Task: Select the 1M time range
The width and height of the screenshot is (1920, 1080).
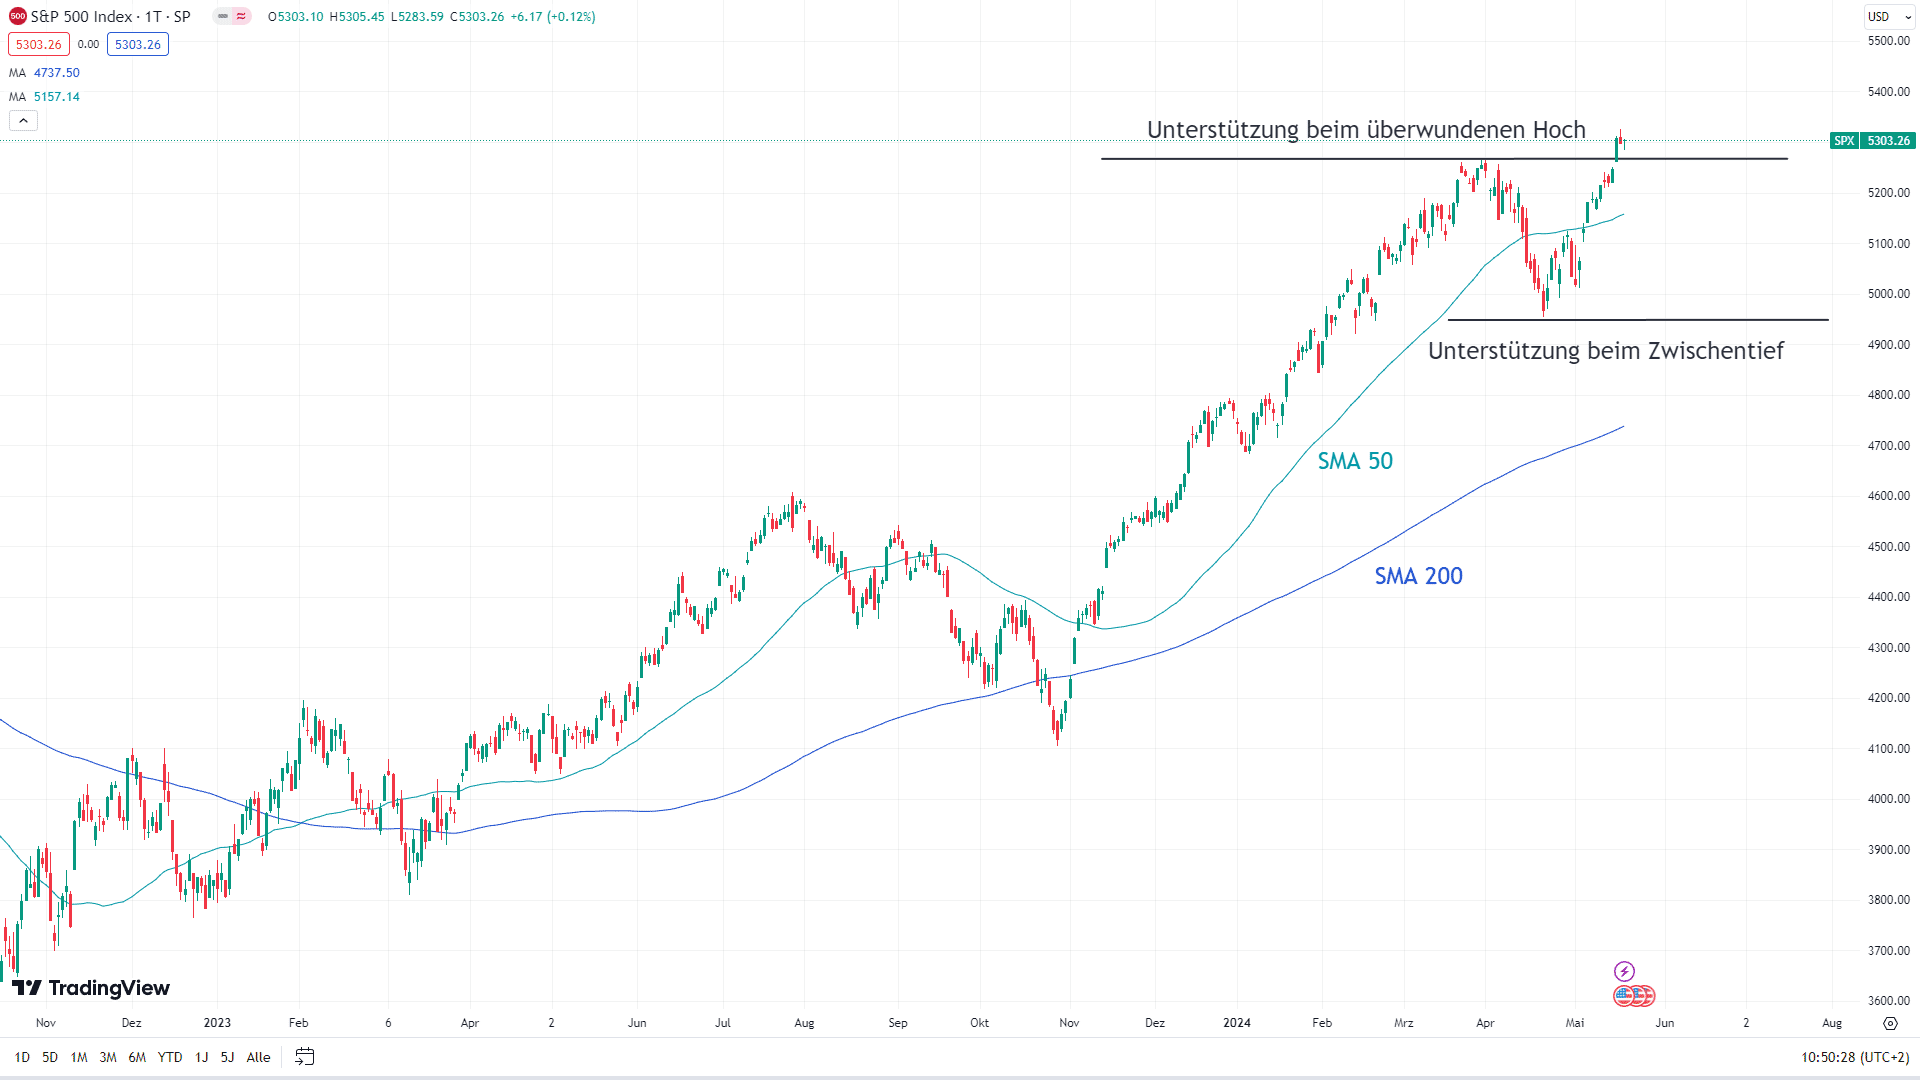Action: (79, 1057)
